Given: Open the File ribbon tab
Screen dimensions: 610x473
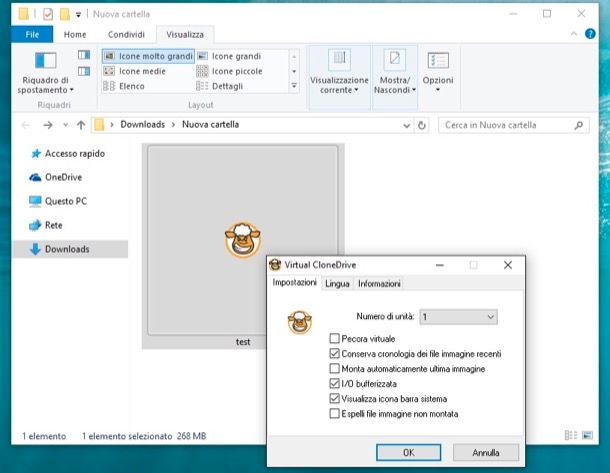Looking at the screenshot, I should [x=32, y=34].
